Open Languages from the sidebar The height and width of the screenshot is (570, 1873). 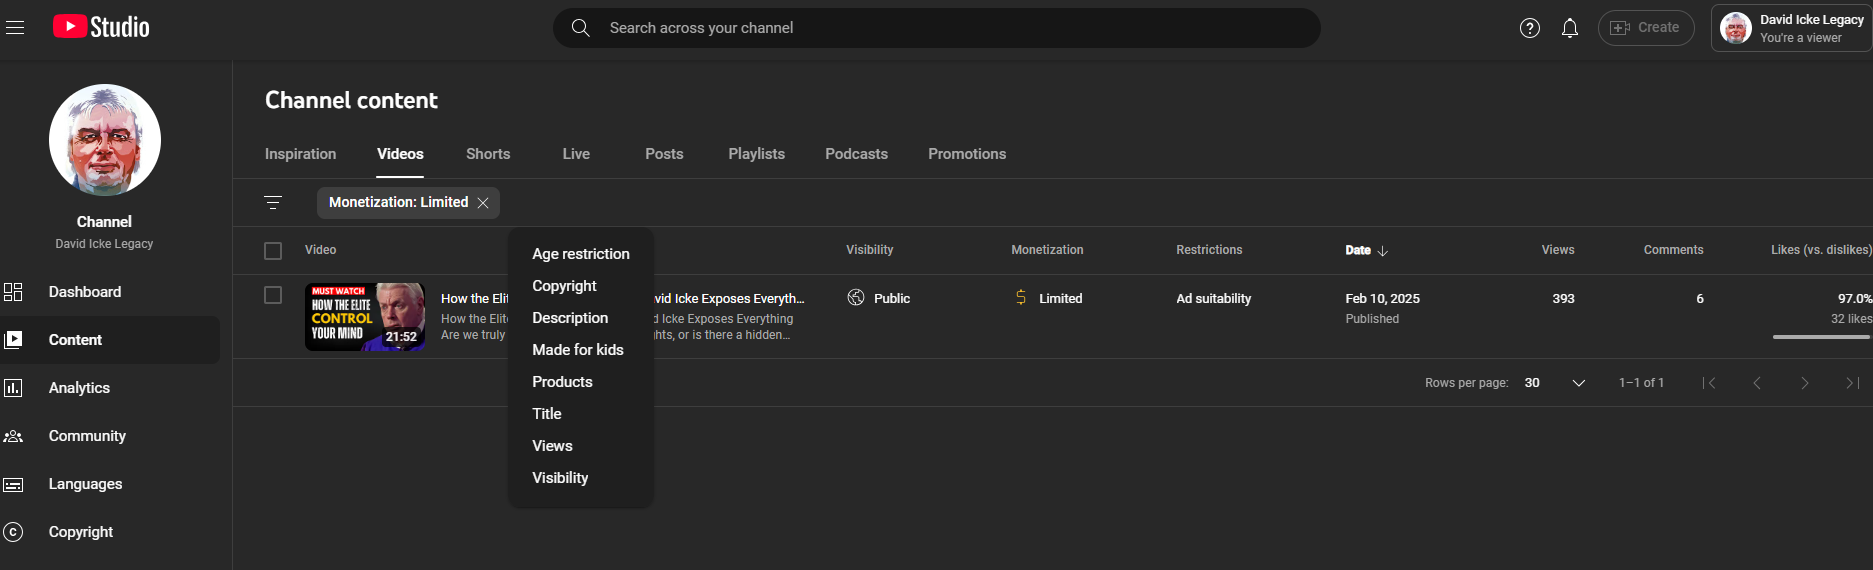click(x=85, y=484)
